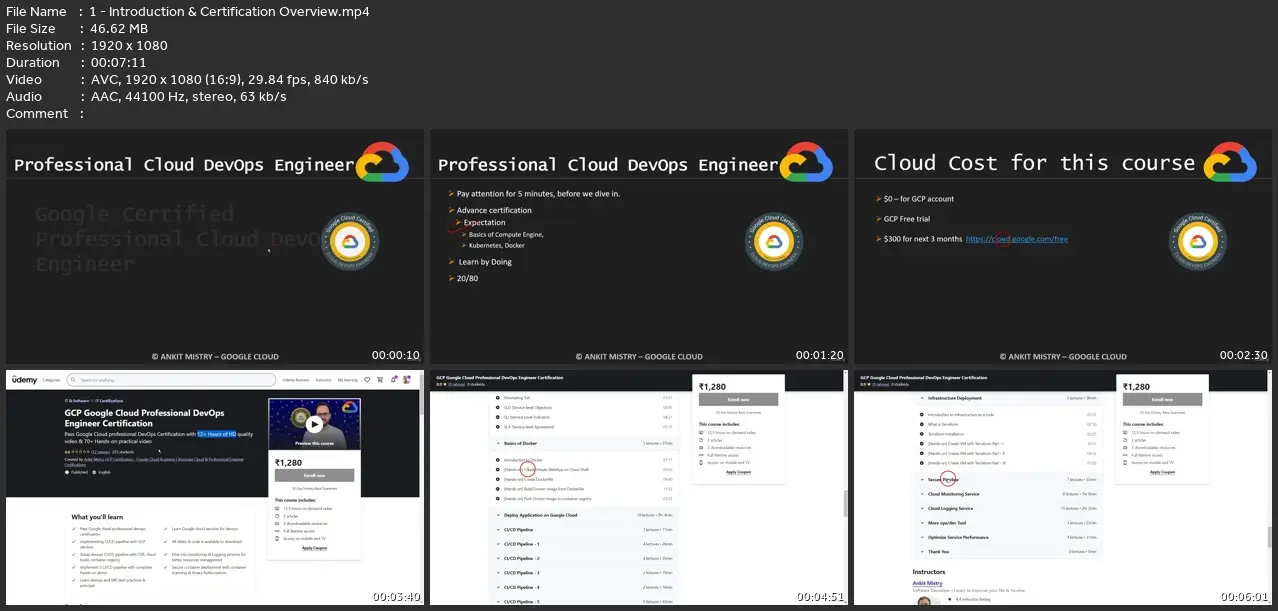Click the duration value 00:07:11
1278x611 pixels.
click(x=118, y=63)
